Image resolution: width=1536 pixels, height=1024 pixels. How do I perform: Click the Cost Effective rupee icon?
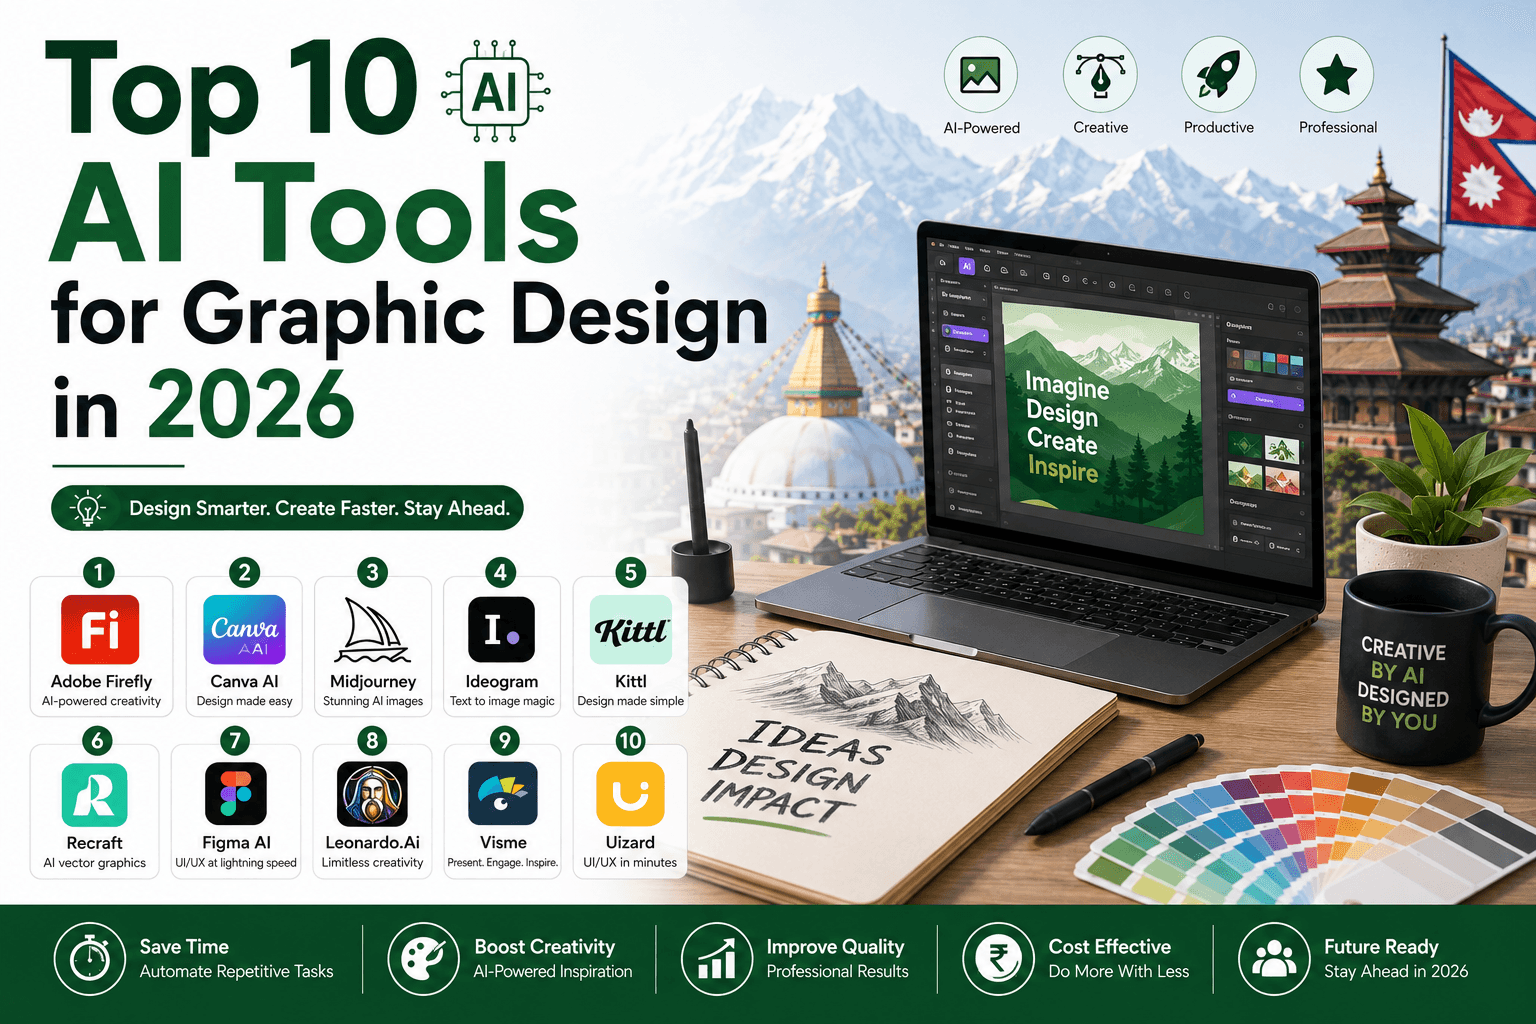tap(999, 959)
